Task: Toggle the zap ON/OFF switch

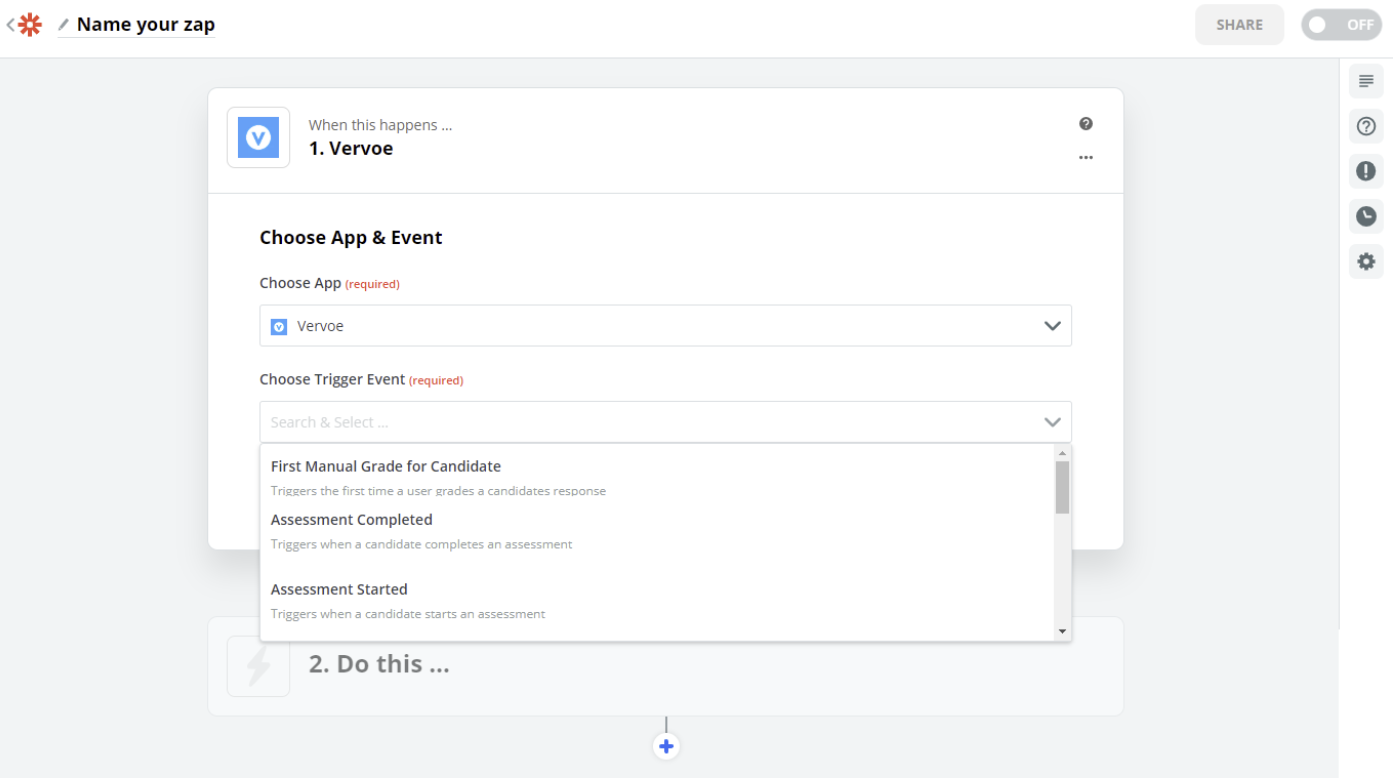Action: point(1341,25)
